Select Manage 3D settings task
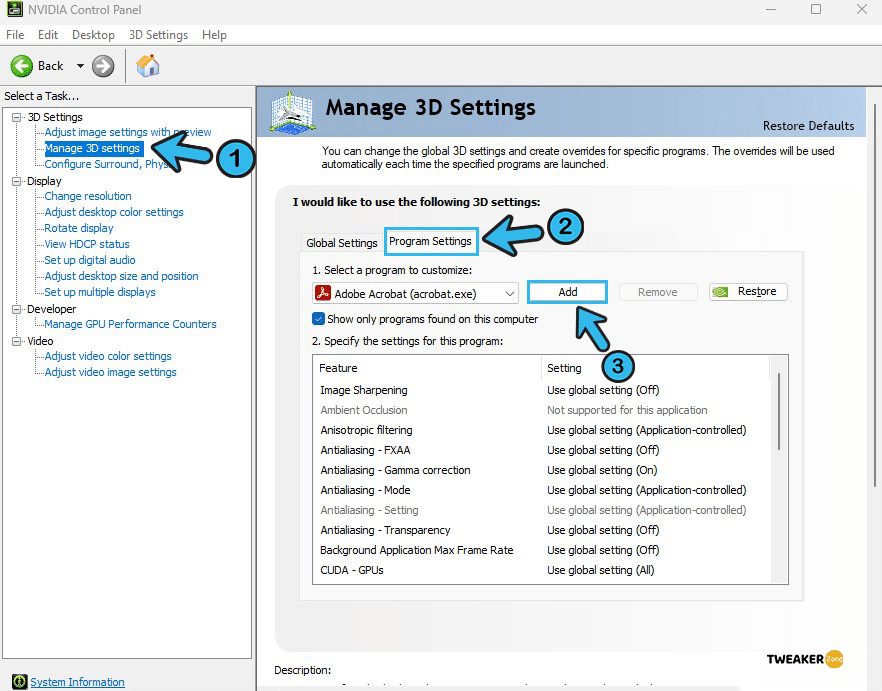882x691 pixels. coord(92,148)
